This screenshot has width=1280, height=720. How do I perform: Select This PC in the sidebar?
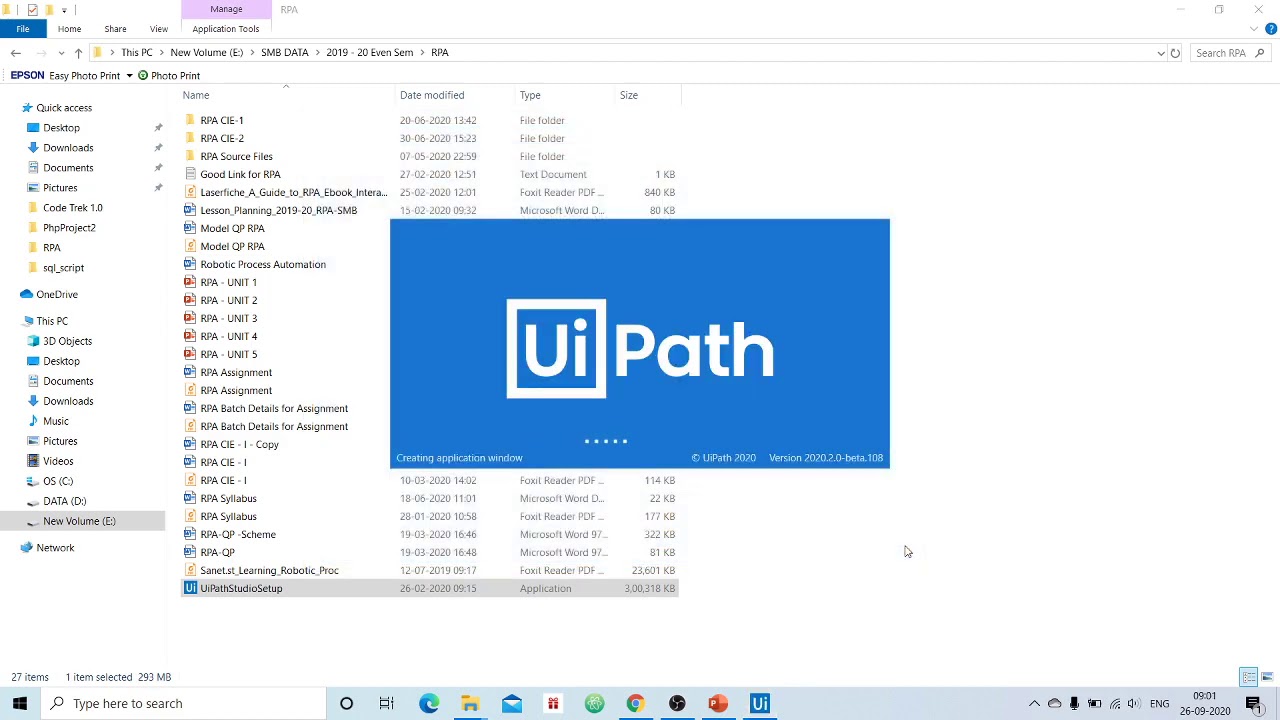52,321
